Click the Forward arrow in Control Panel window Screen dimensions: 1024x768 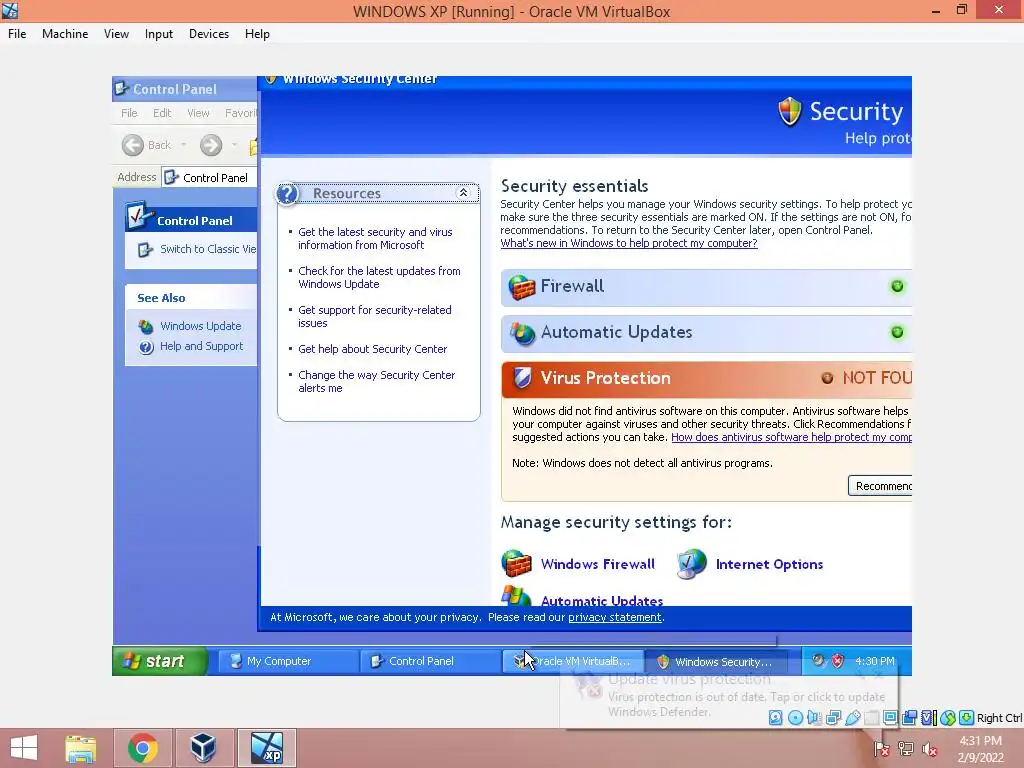211,145
